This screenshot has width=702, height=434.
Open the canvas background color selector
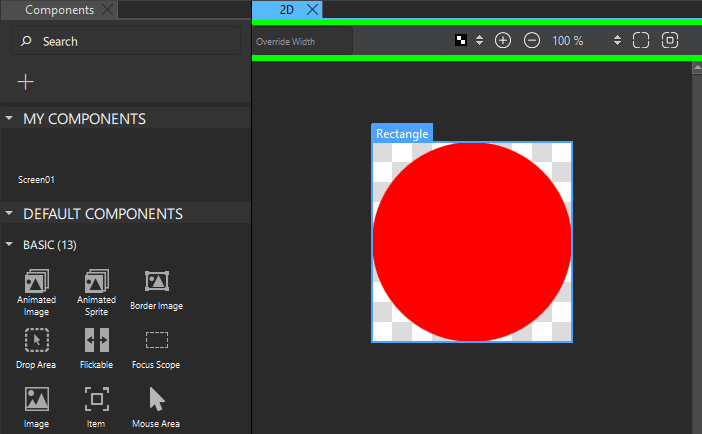[x=467, y=41]
